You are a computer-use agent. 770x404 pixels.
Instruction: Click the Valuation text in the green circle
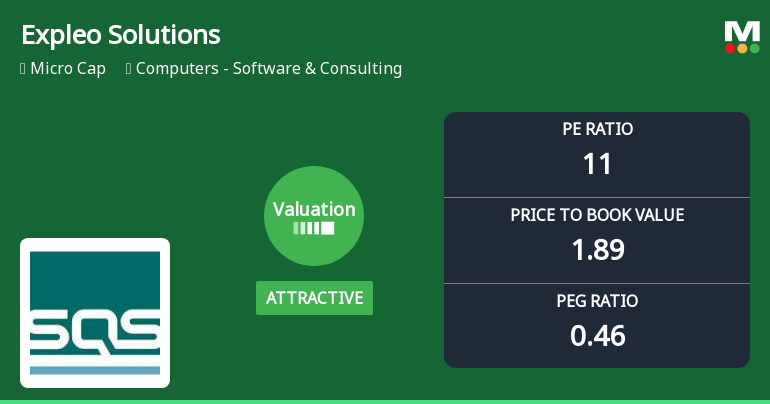314,209
